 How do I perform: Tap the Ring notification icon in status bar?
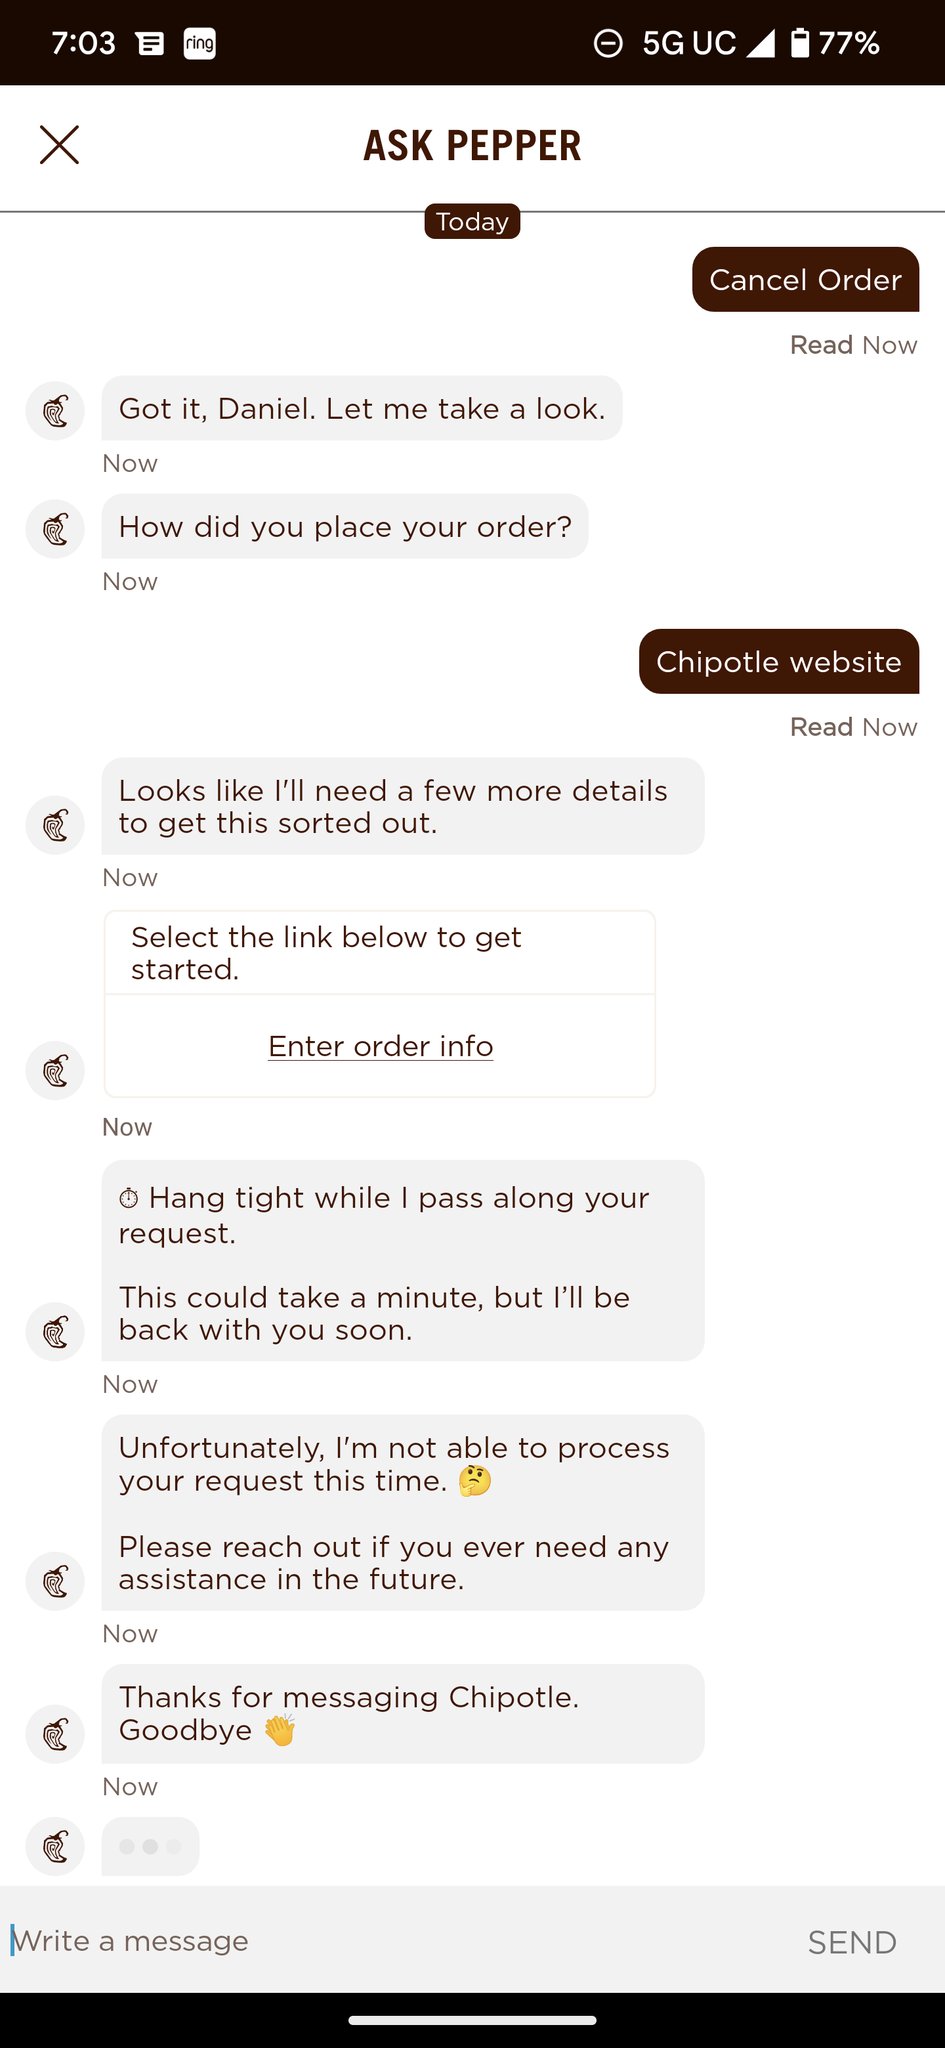199,43
